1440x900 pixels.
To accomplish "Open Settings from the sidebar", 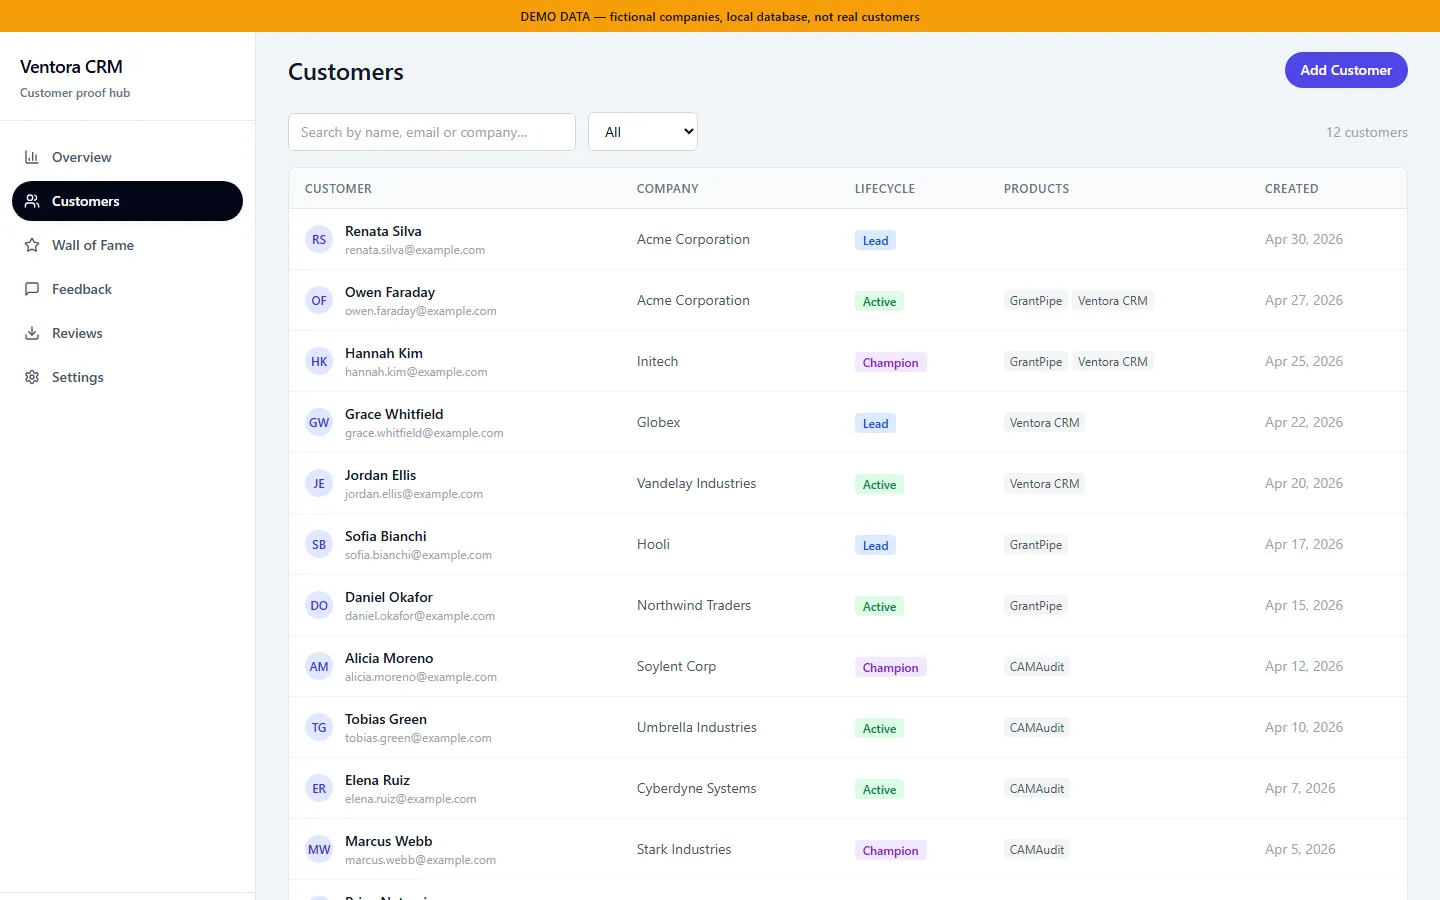I will pyautogui.click(x=127, y=377).
